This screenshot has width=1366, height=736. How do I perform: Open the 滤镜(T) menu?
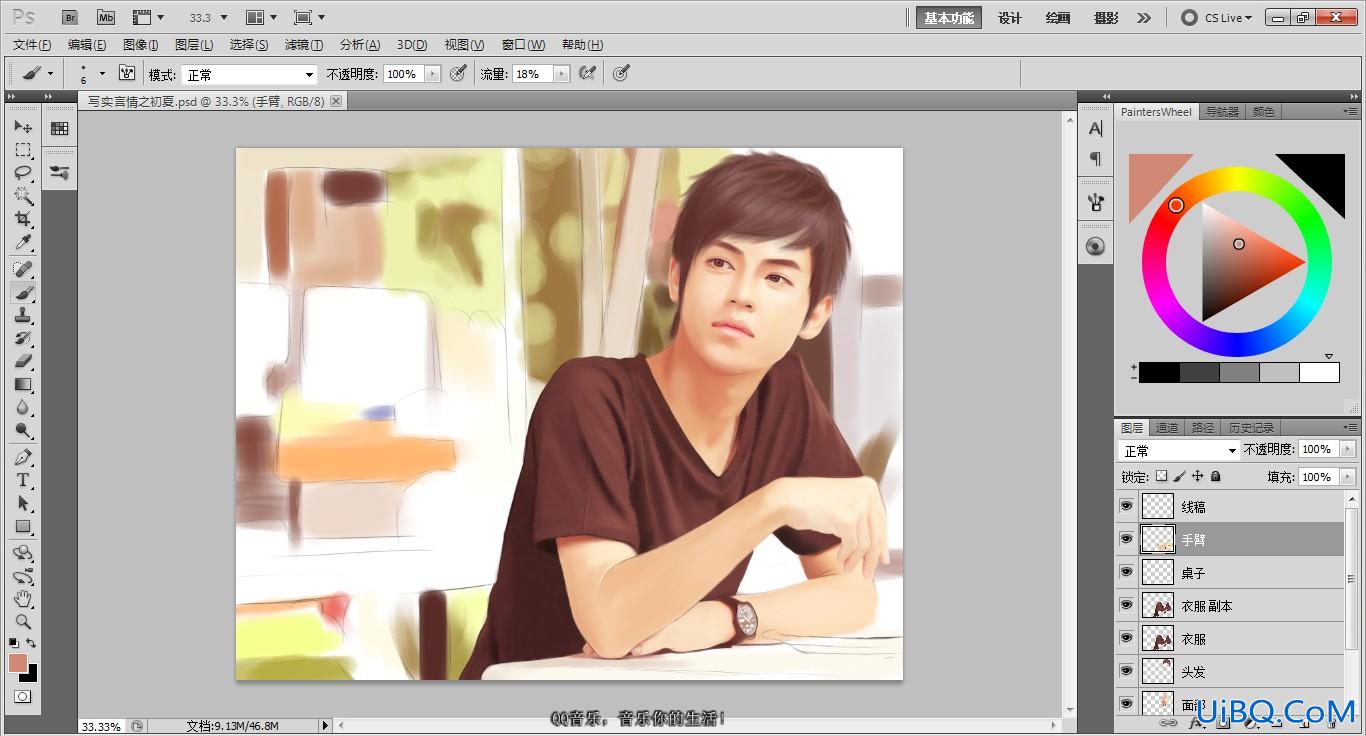[x=304, y=45]
